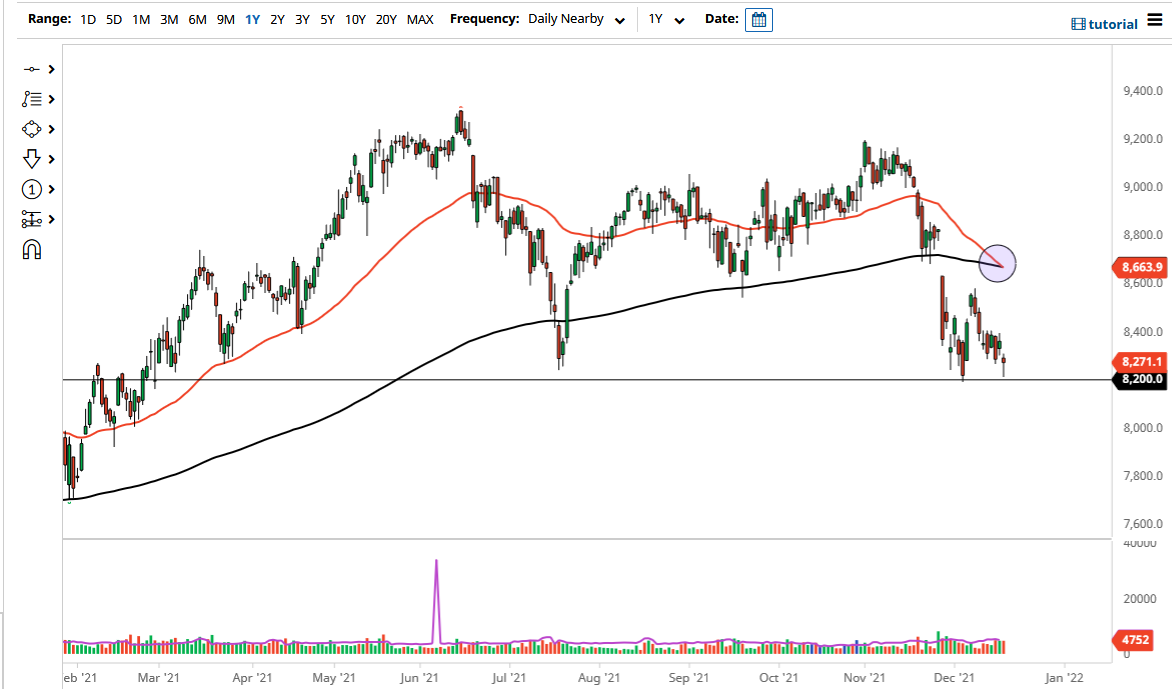Click the 8,663.9 moving average price label
Viewport: 1175px width, 689px height.
(1139, 267)
